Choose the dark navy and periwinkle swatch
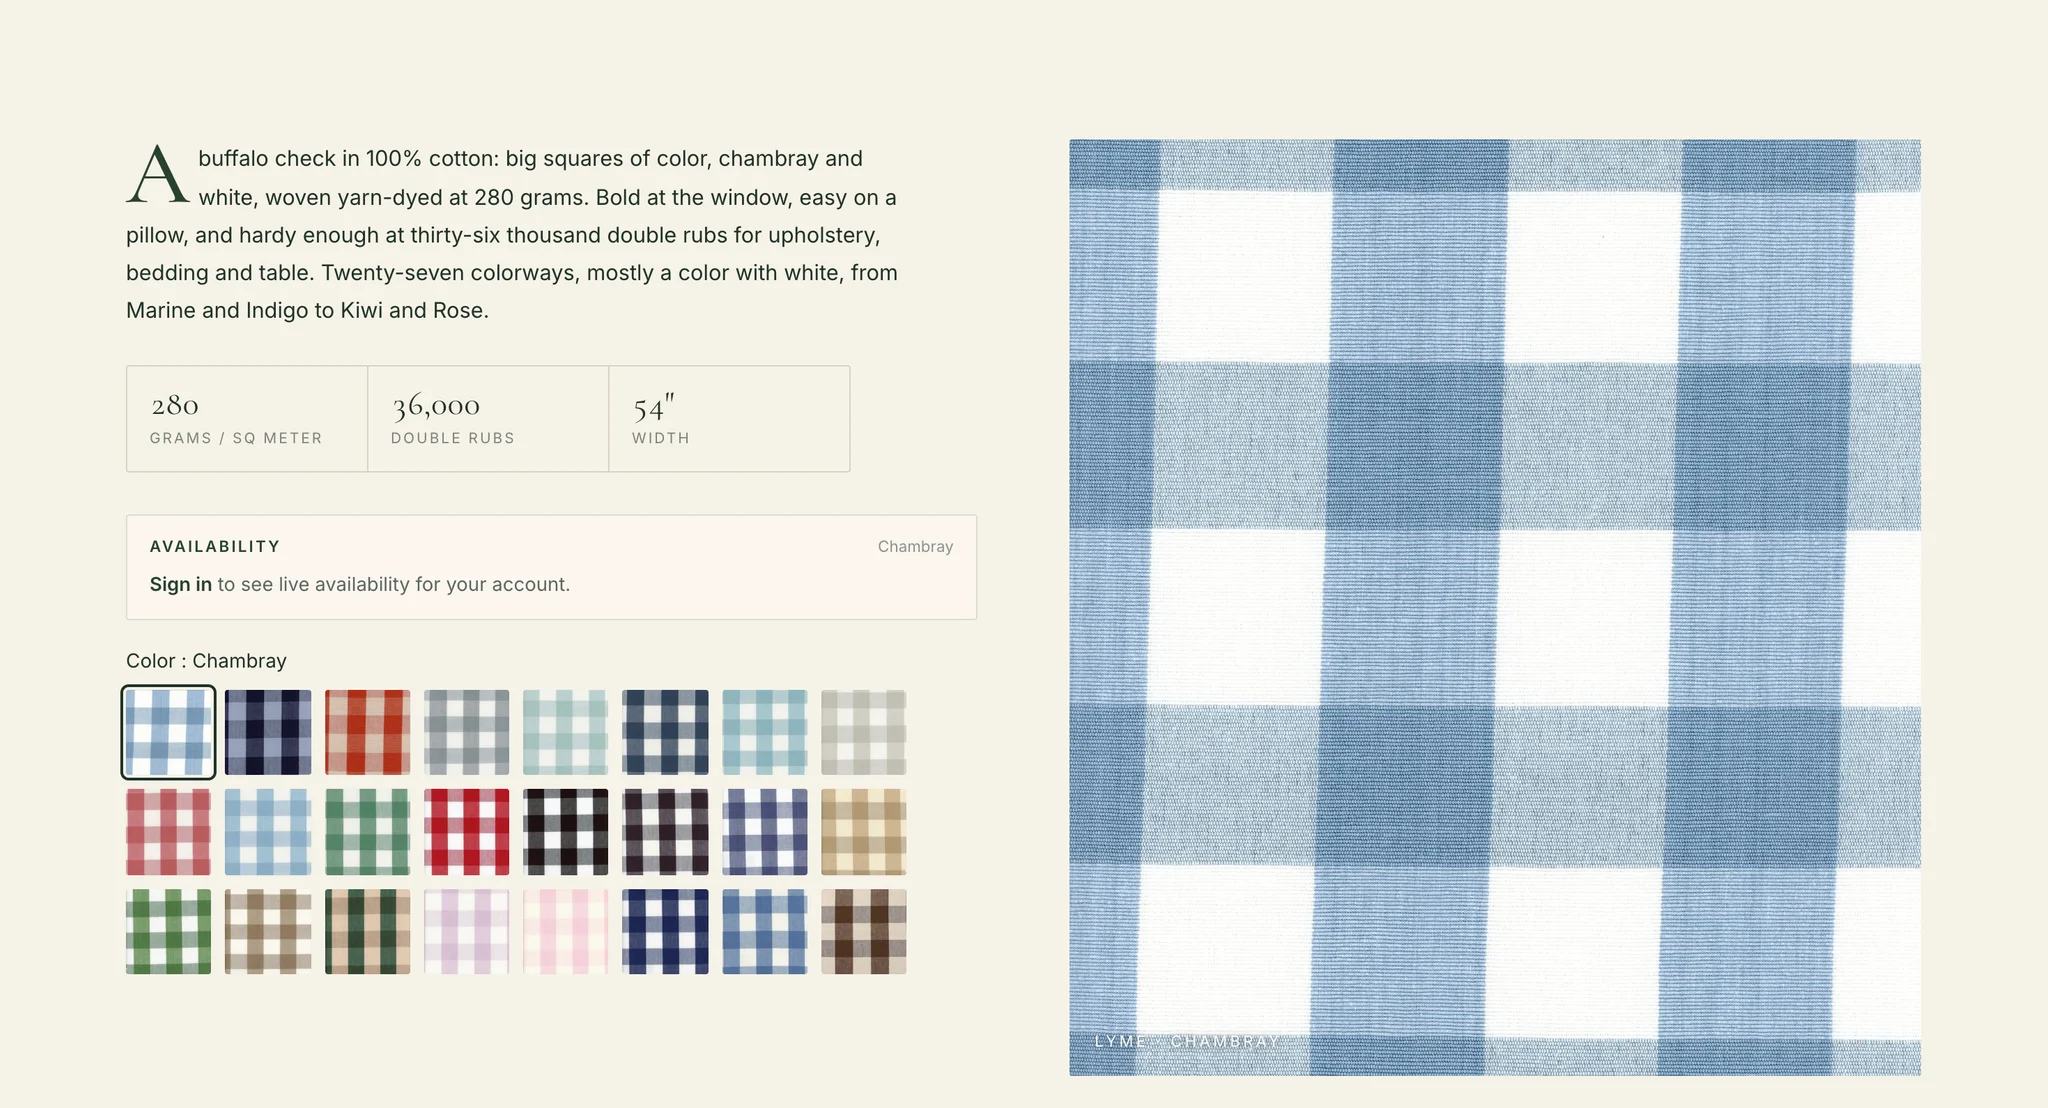The image size is (2048, 1108). pos(268,732)
